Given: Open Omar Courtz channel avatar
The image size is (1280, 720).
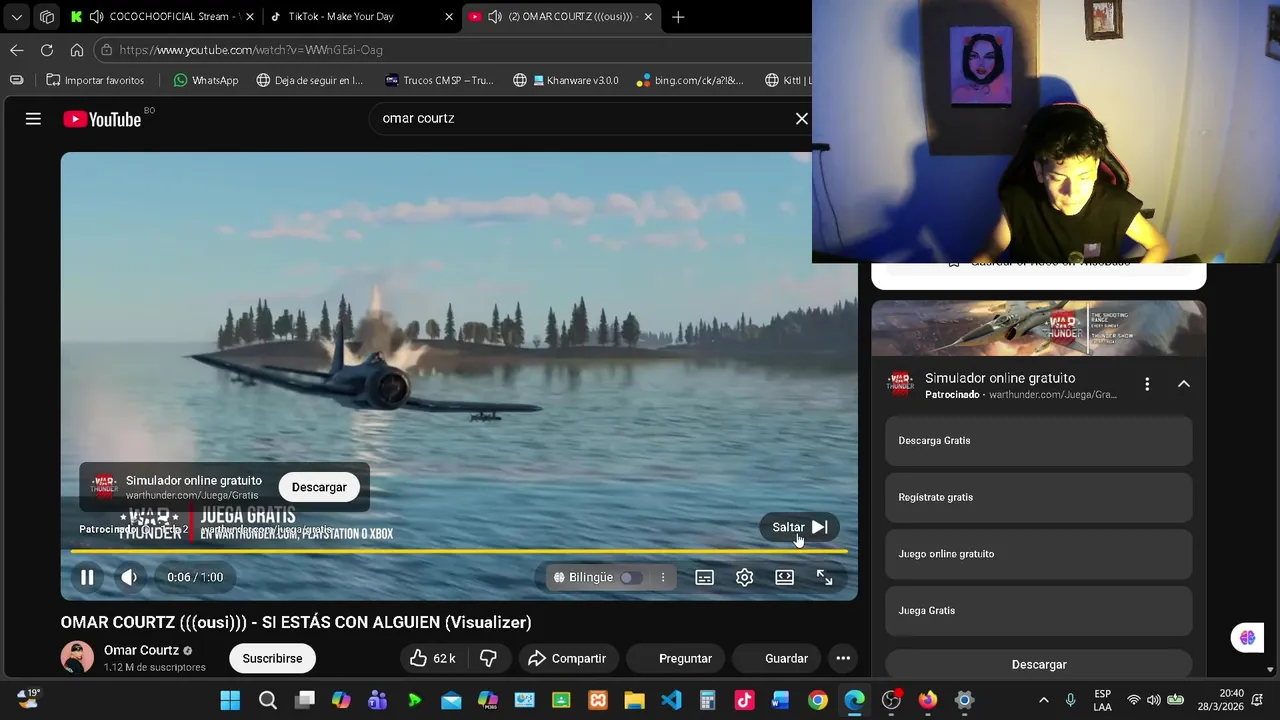Looking at the screenshot, I should 77,657.
